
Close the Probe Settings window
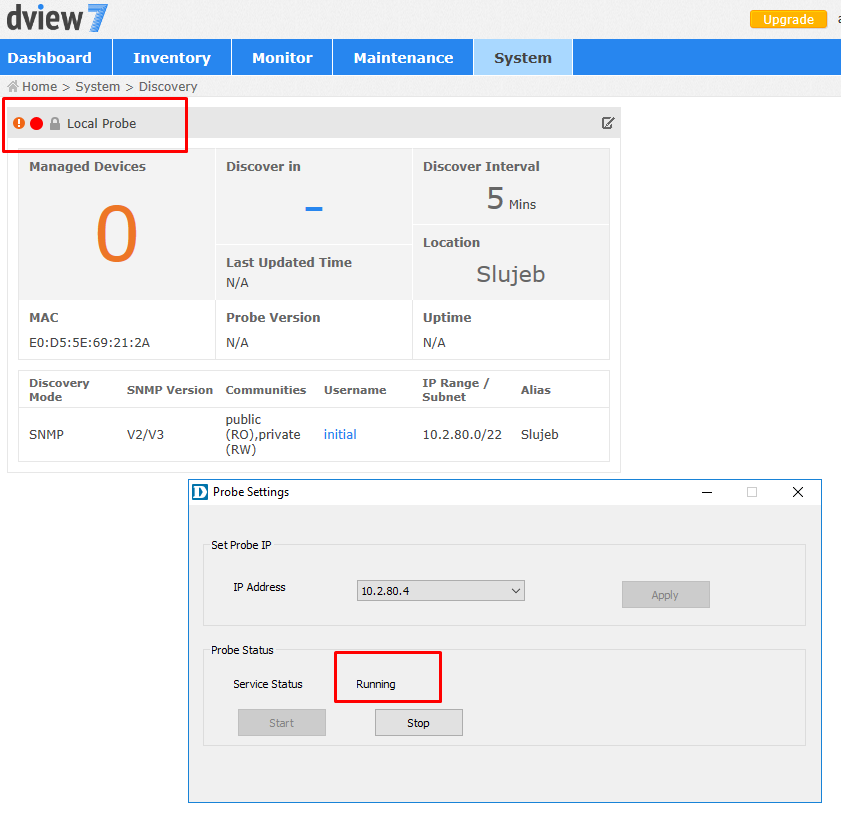click(x=797, y=492)
